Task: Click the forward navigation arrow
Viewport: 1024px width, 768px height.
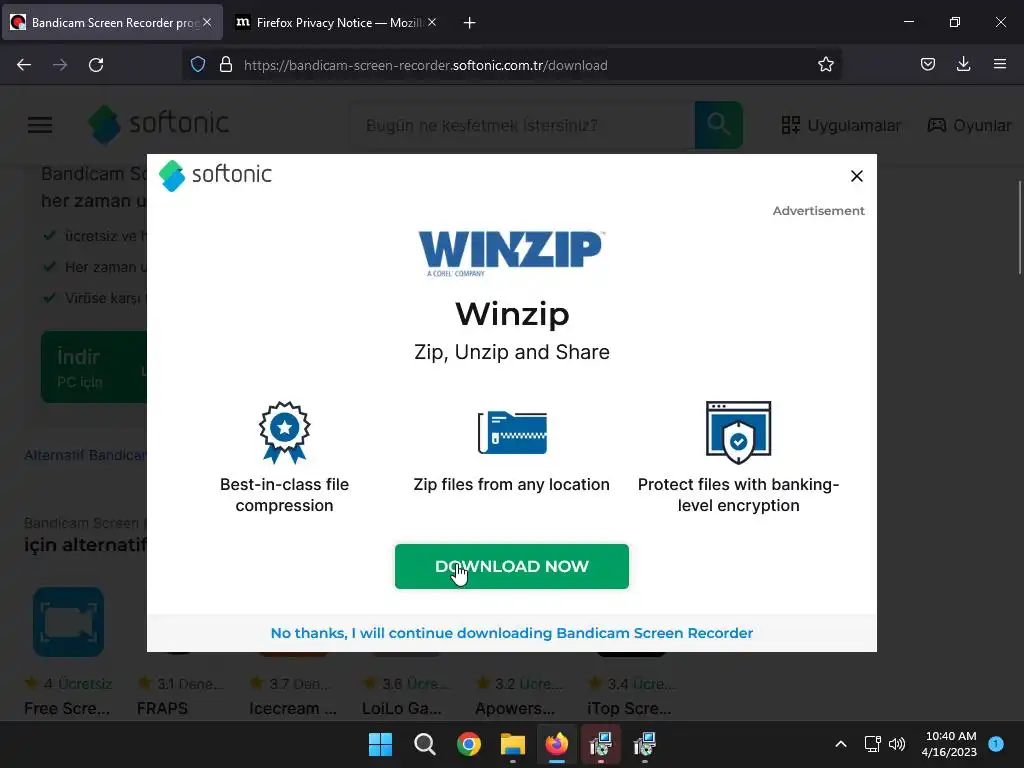Action: [60, 65]
